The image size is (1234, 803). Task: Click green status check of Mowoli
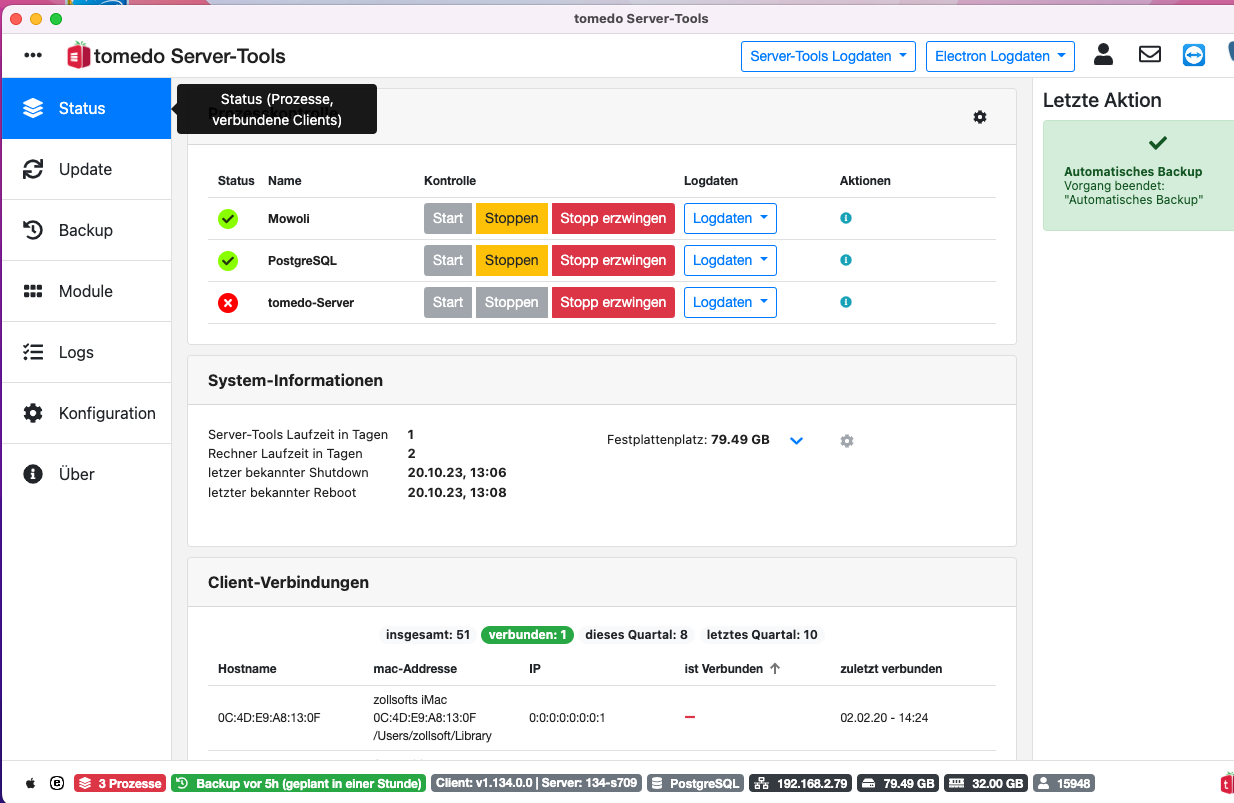228,218
